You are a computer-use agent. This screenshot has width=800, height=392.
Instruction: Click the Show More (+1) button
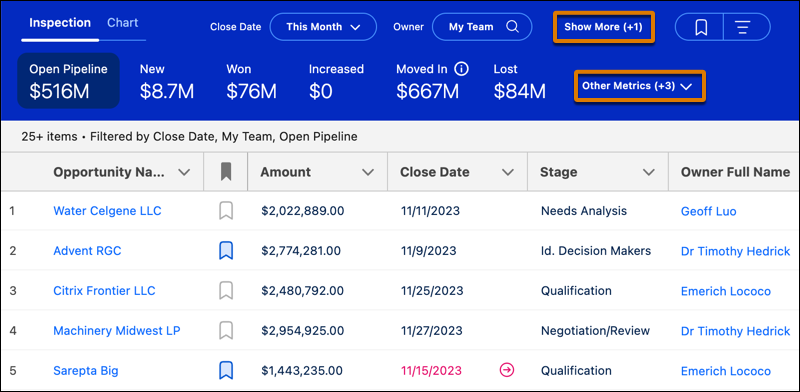point(603,27)
